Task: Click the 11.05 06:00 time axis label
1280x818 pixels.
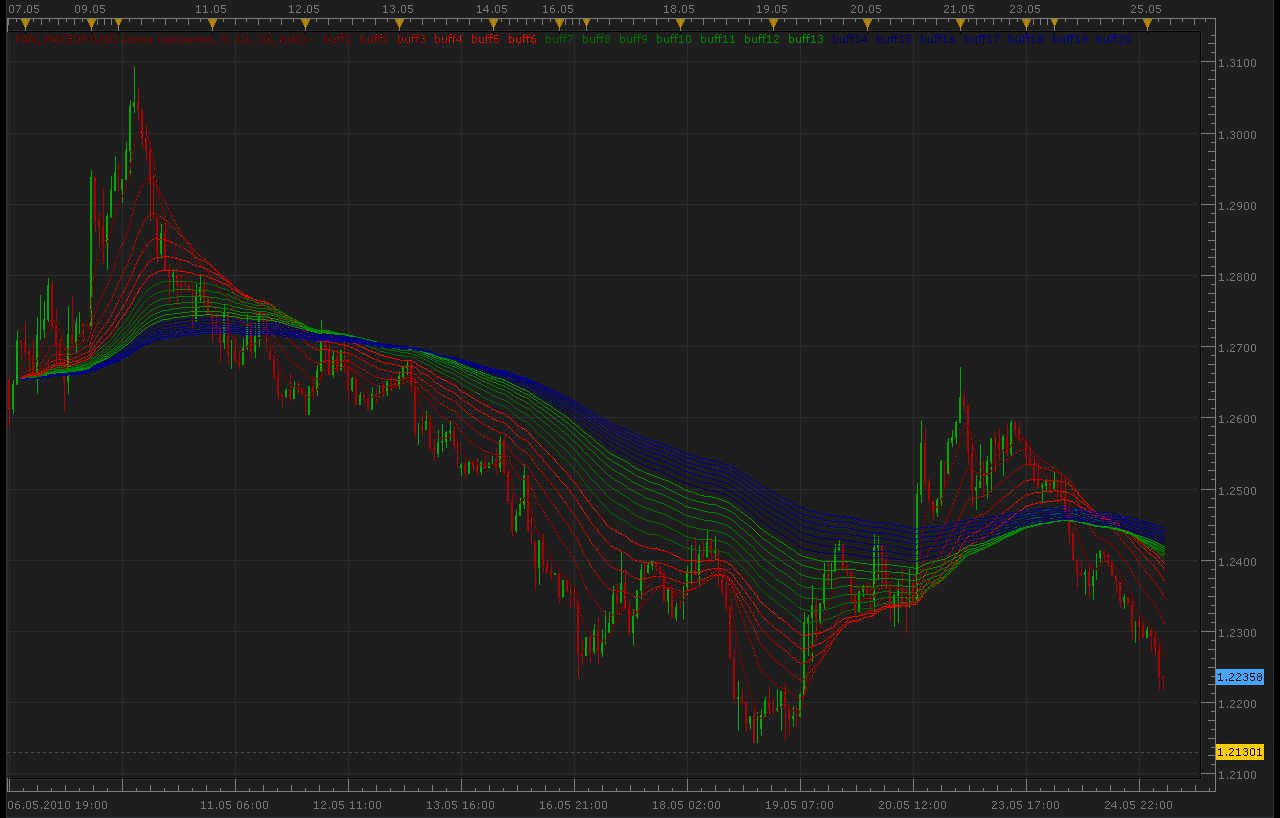Action: coord(234,804)
